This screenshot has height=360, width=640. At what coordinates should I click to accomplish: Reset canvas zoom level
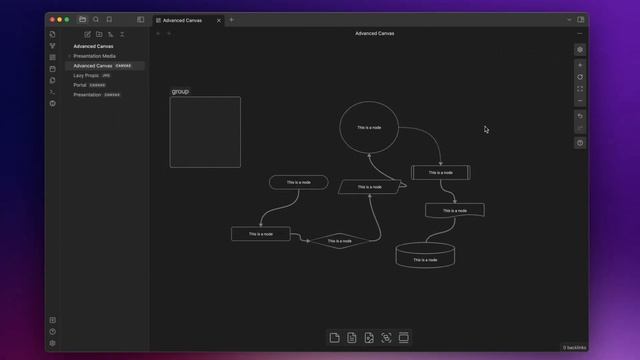580,77
